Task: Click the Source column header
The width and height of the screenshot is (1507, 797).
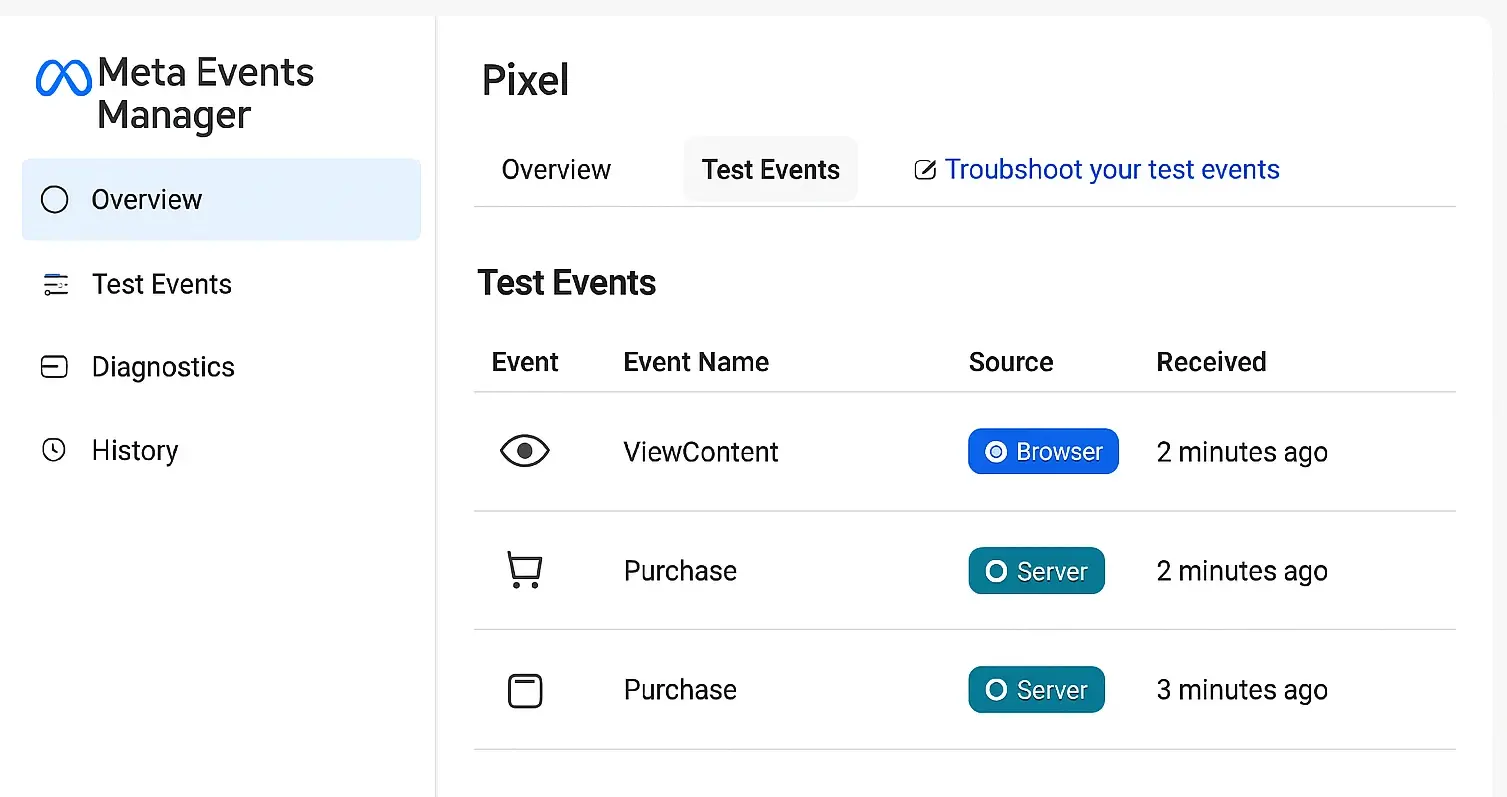Action: [1010, 362]
